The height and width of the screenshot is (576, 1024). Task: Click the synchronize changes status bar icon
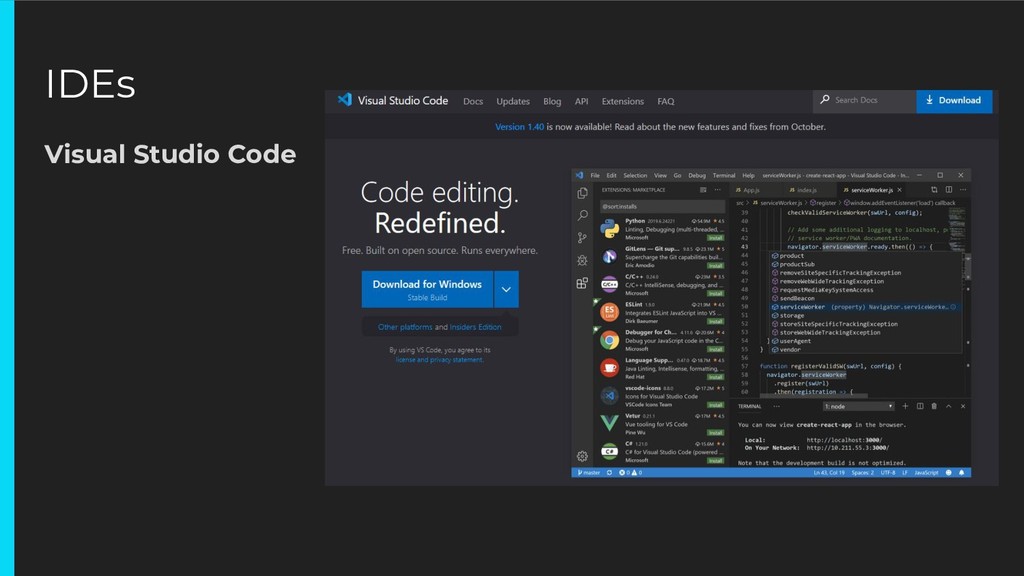[x=609, y=473]
